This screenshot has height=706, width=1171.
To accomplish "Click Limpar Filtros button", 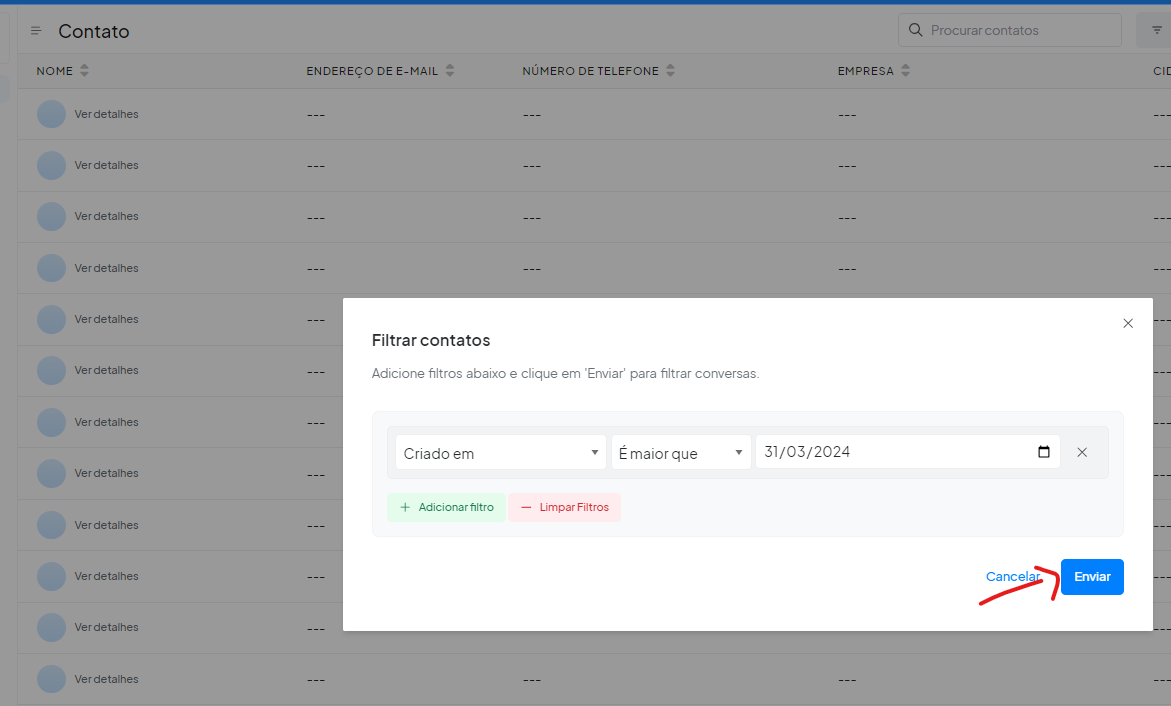I will coord(565,507).
